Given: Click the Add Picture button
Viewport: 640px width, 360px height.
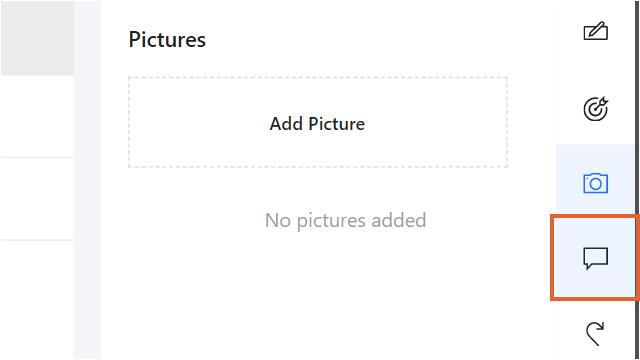Looking at the screenshot, I should pos(318,122).
